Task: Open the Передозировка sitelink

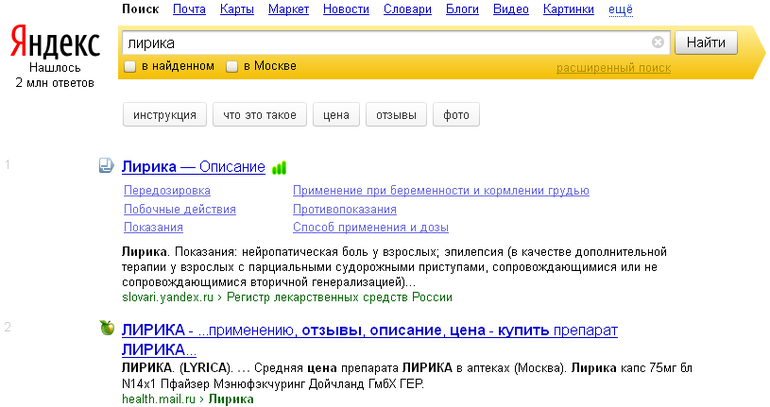Action: (x=167, y=190)
